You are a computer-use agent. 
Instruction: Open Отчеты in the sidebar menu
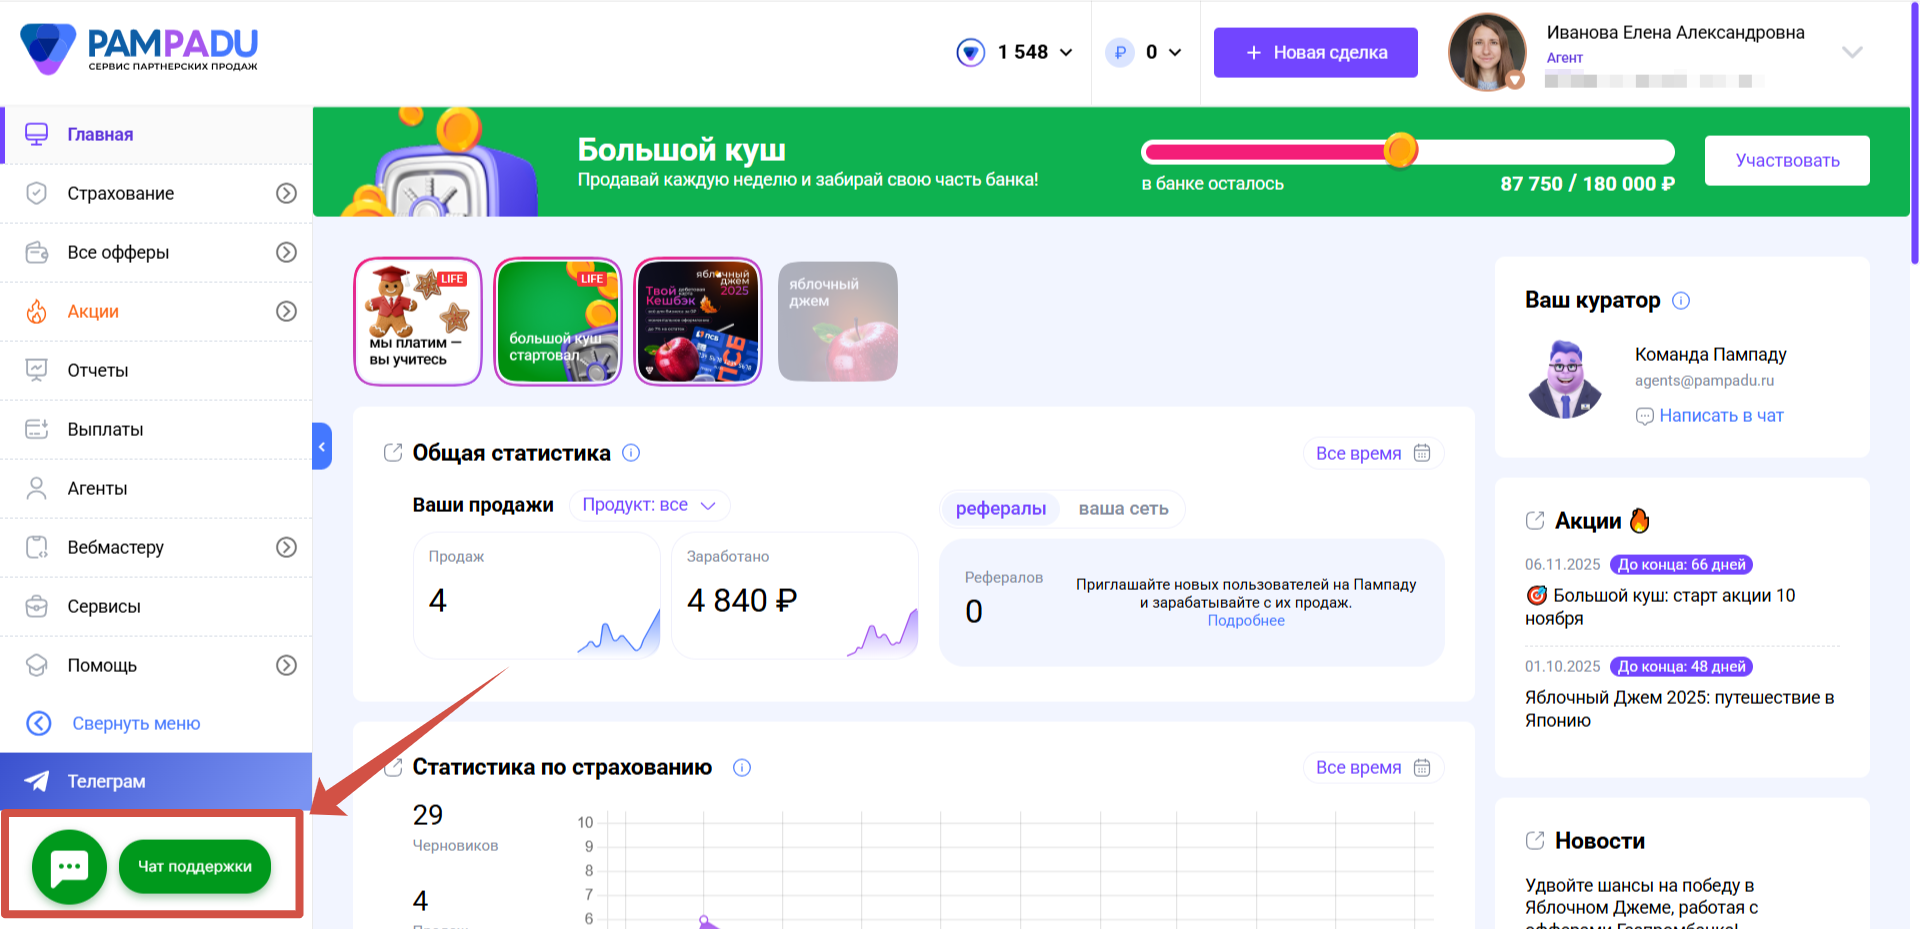(x=98, y=370)
